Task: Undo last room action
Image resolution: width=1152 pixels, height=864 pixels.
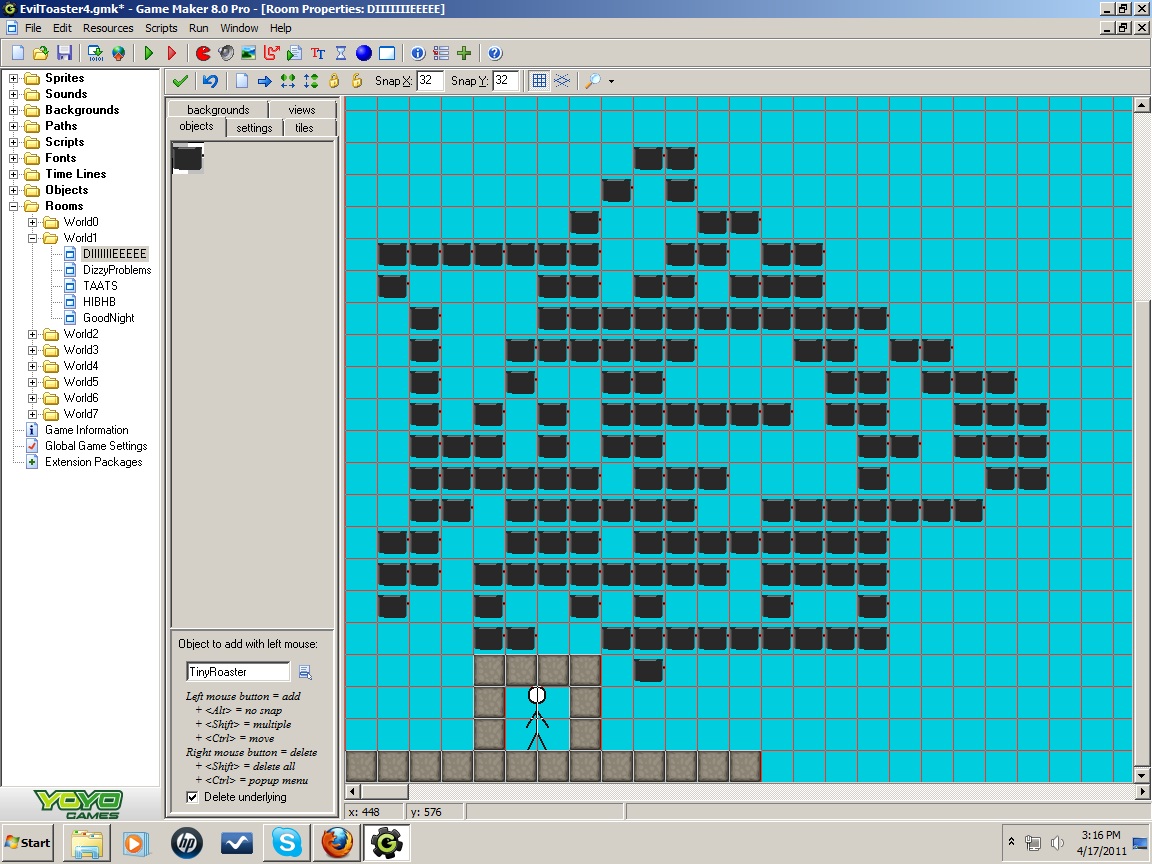Action: 210,81
